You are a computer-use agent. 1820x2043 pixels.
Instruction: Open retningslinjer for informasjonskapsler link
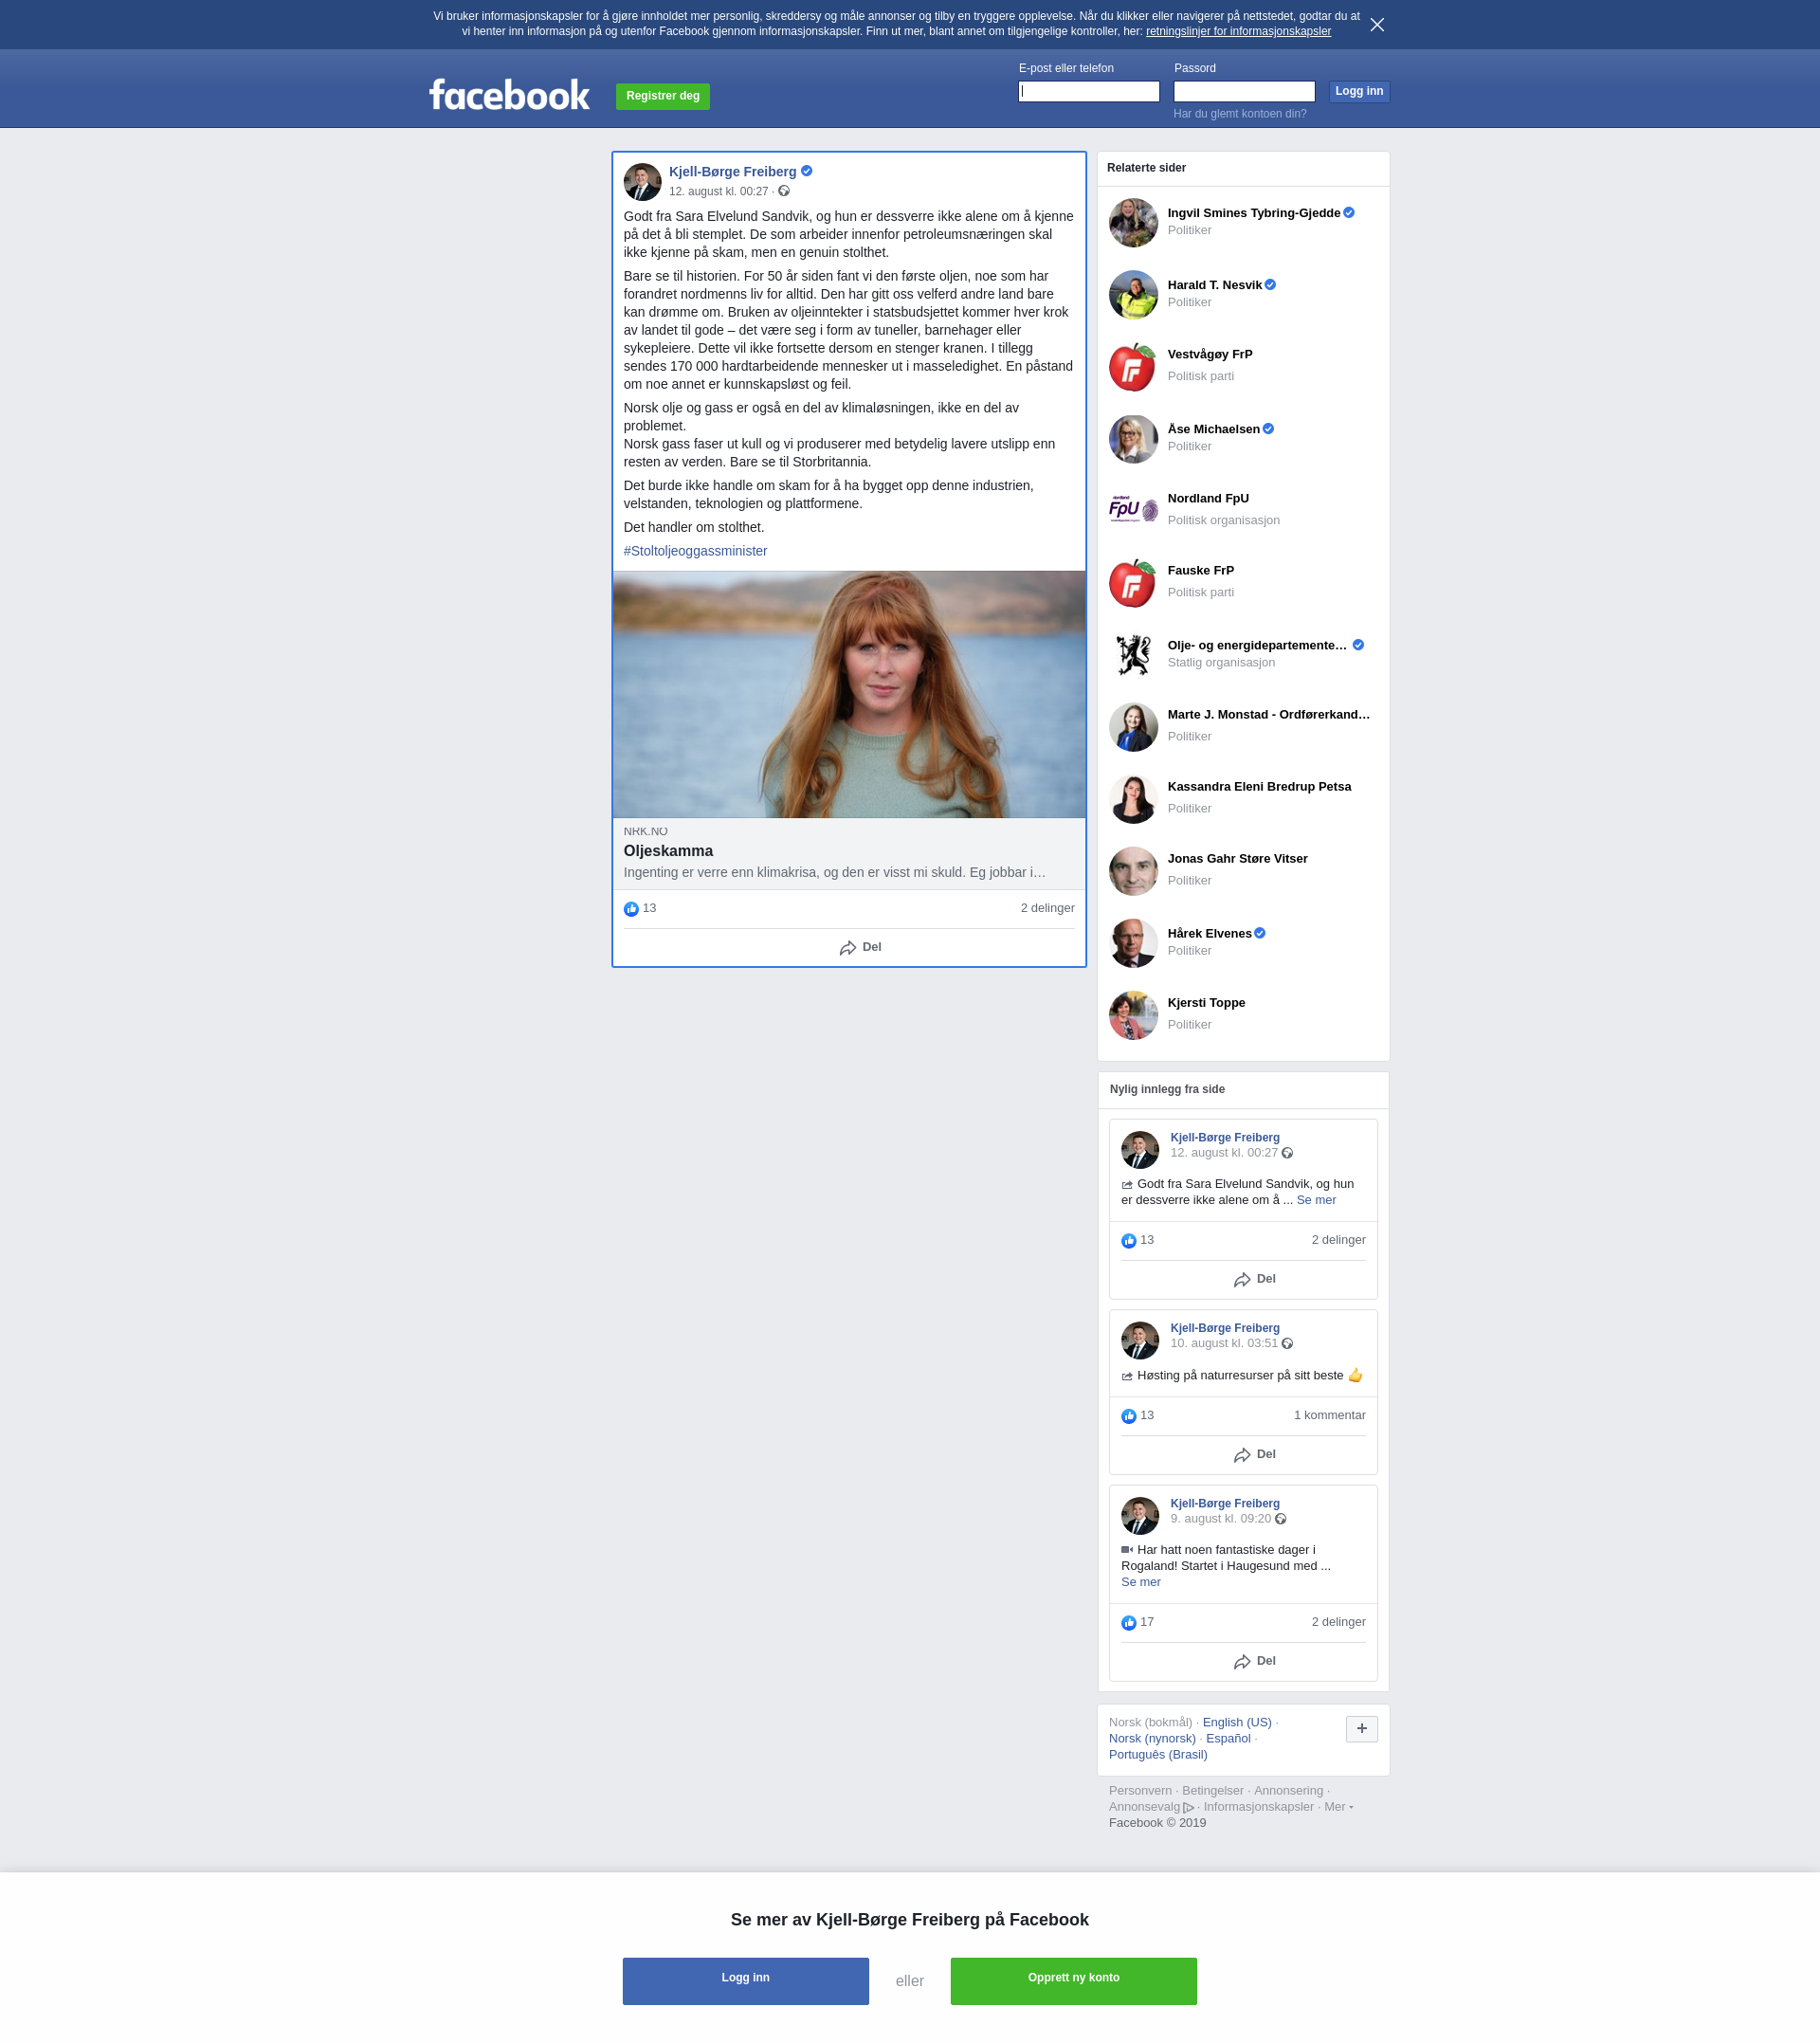point(1238,31)
